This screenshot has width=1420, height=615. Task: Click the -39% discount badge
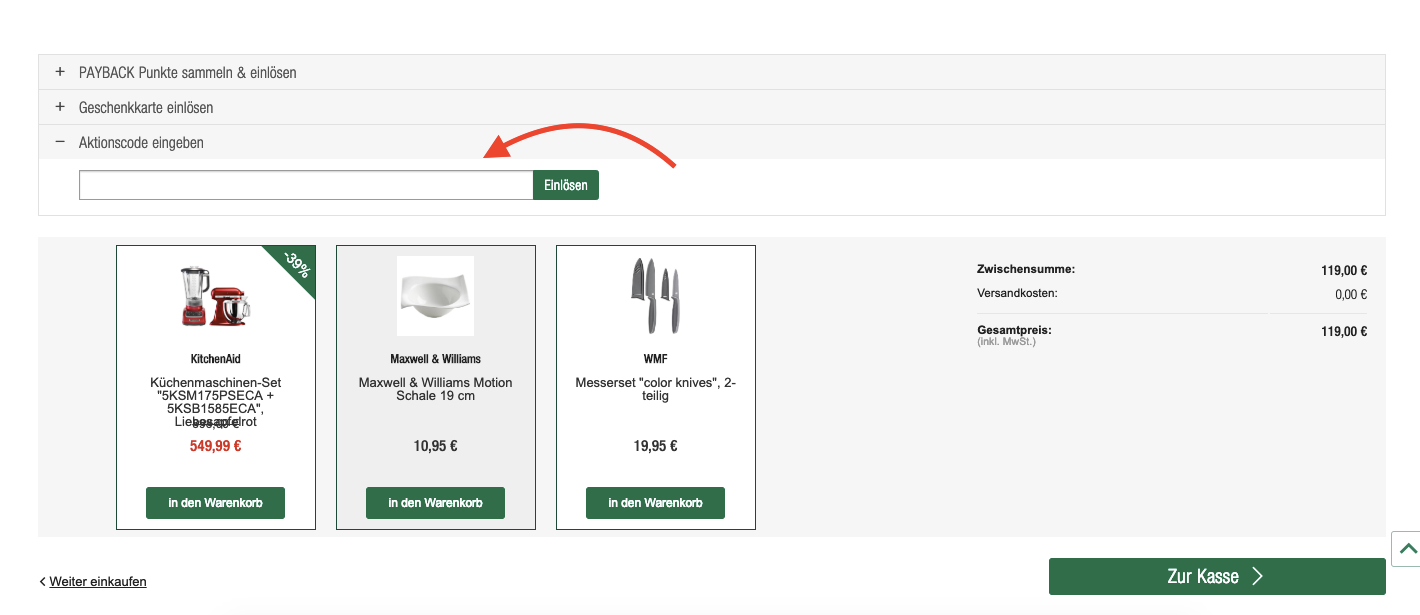tap(295, 266)
